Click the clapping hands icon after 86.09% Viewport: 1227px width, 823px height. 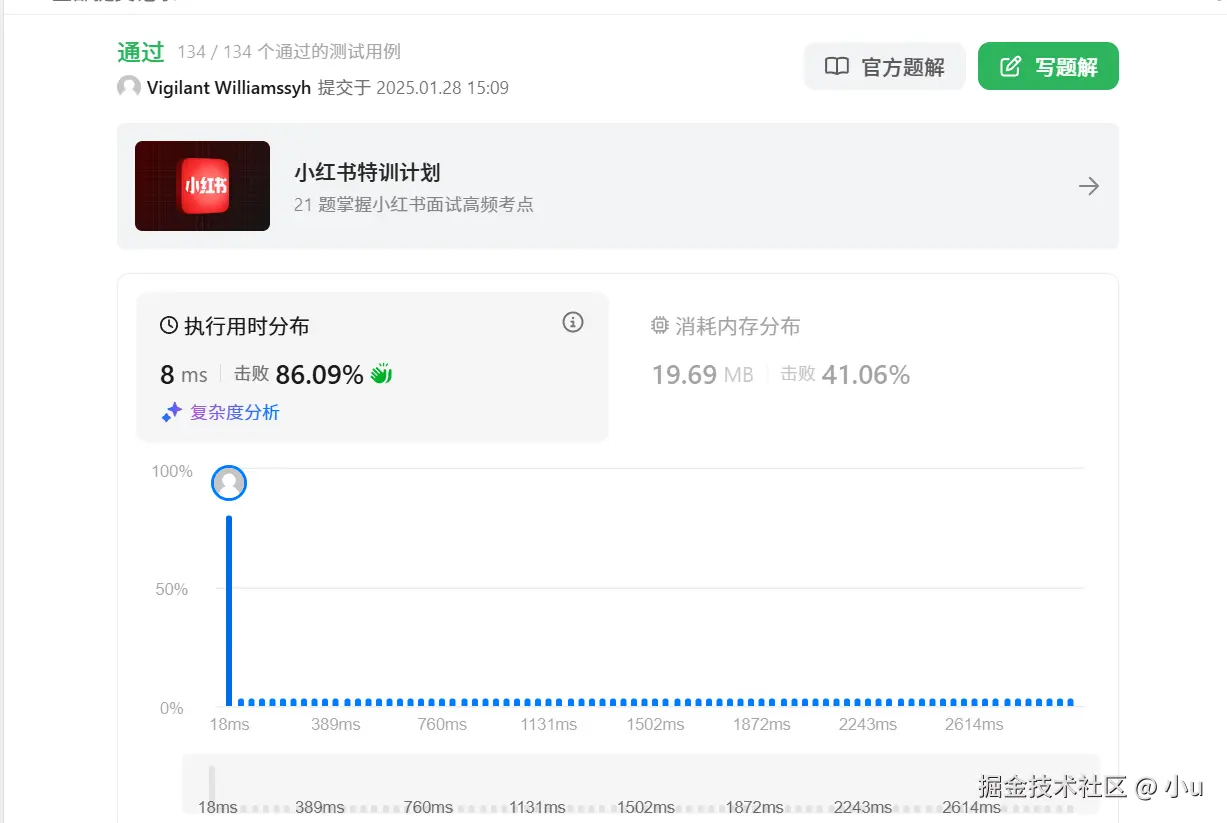click(381, 375)
